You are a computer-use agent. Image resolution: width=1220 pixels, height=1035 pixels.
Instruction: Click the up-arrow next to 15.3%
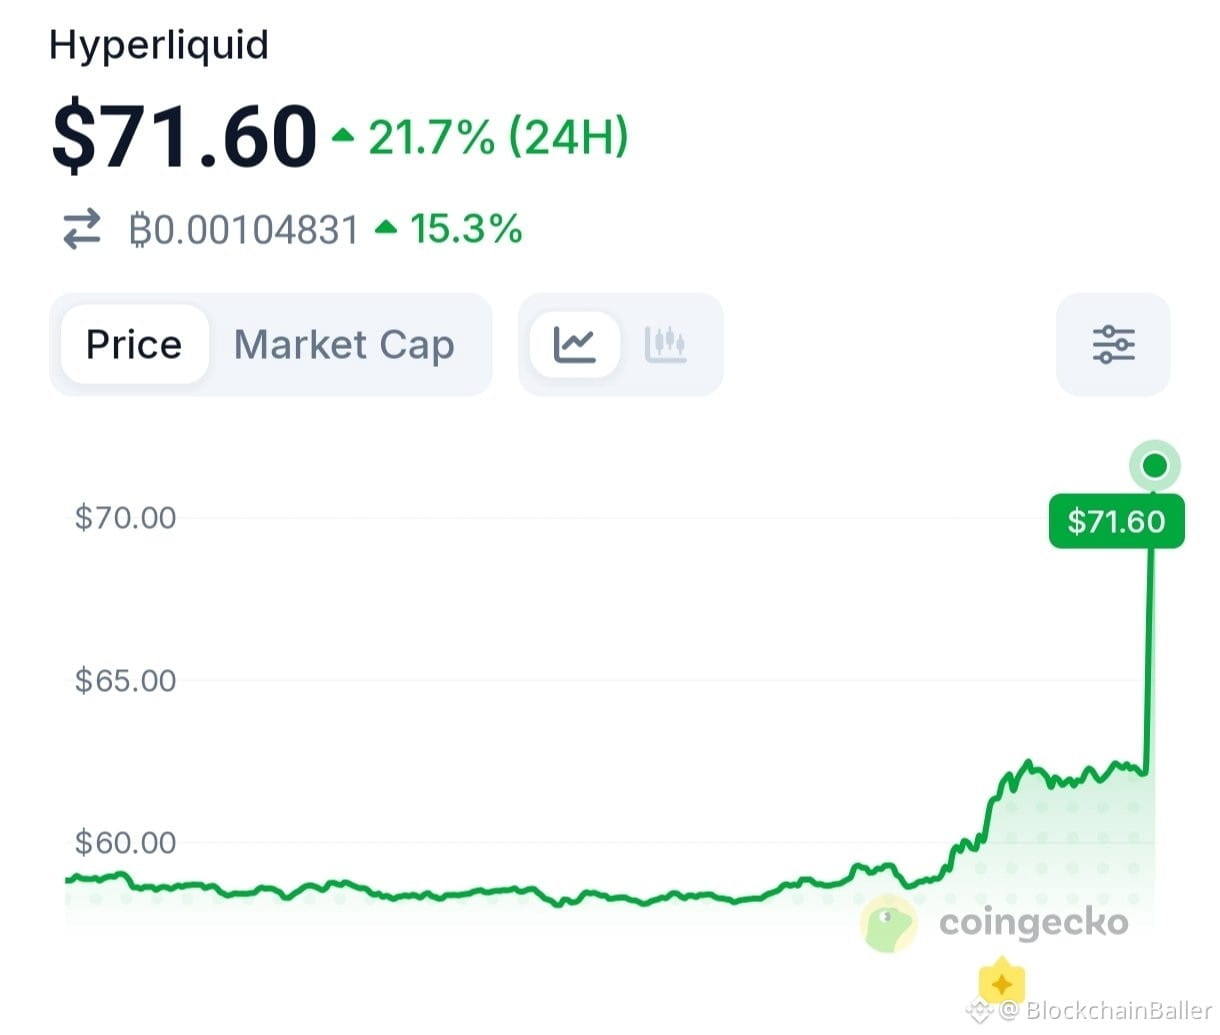tap(386, 229)
